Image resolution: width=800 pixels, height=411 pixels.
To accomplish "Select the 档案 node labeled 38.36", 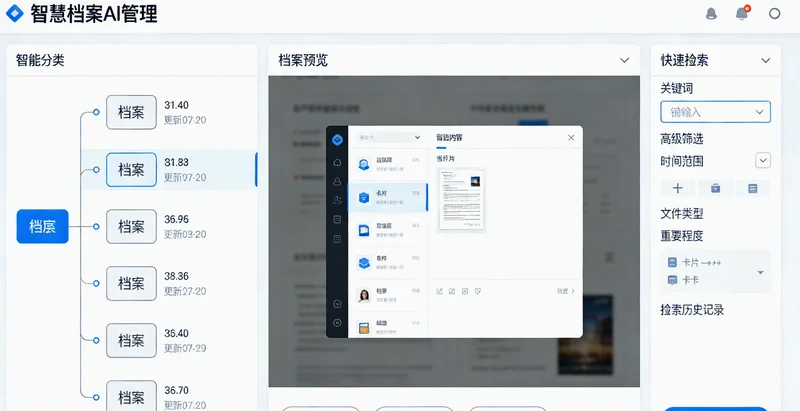I will pyautogui.click(x=131, y=284).
